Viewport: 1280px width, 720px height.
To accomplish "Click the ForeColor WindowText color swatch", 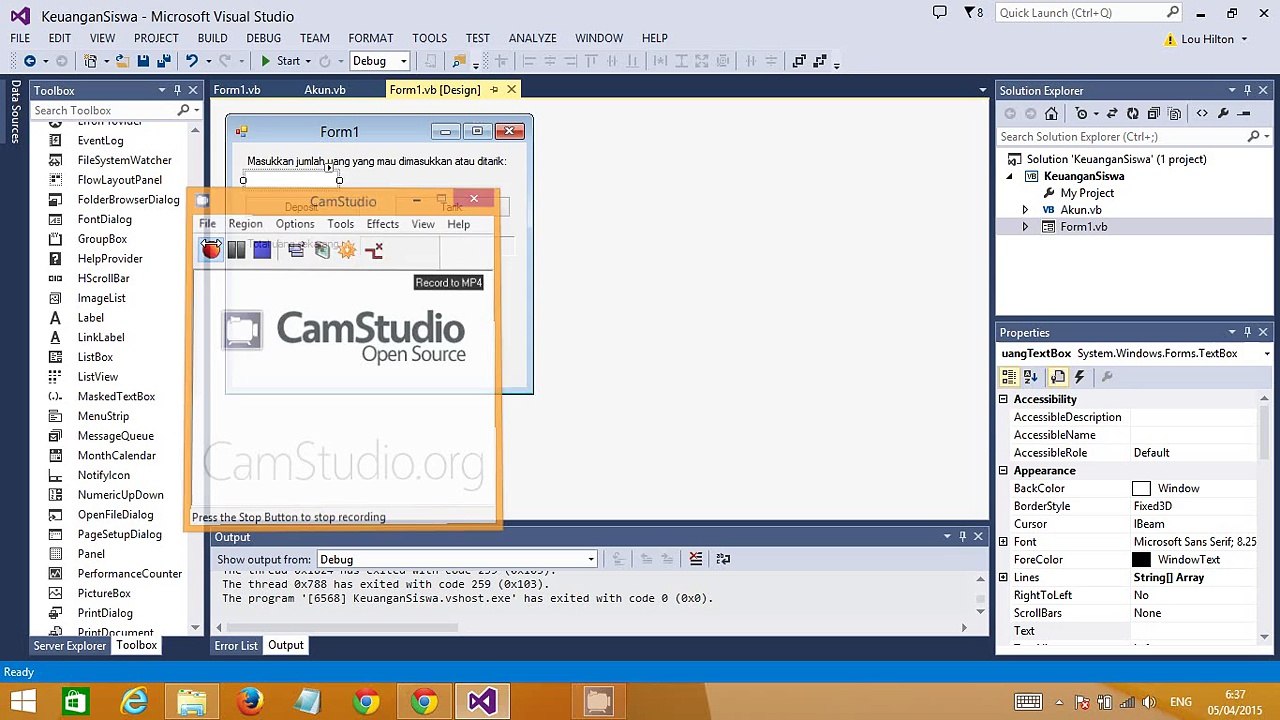I will (x=1141, y=560).
